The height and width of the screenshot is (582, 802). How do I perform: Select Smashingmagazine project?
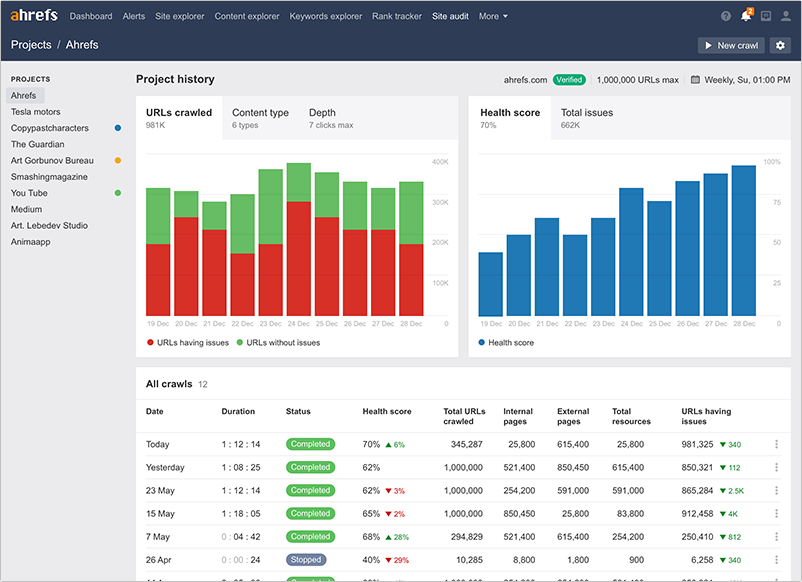pyautogui.click(x=49, y=177)
